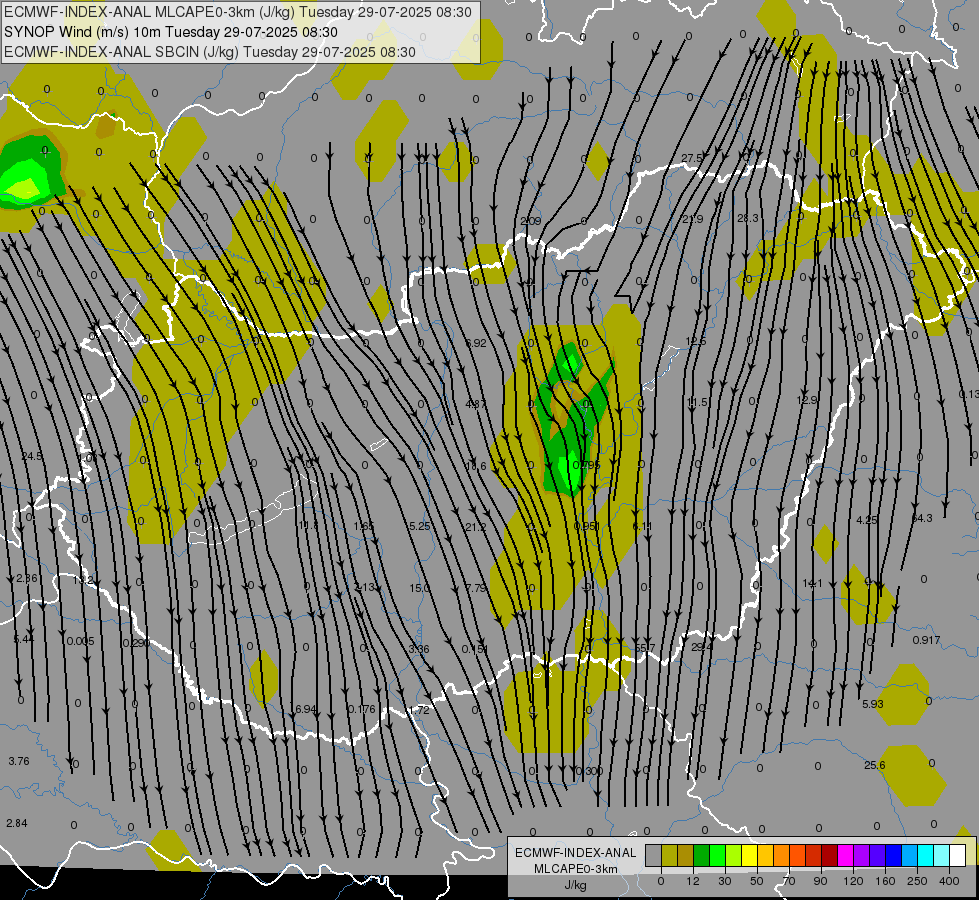Screen dimensions: 979x900
Task: Click the map value 0.951
Action: [x=586, y=527]
